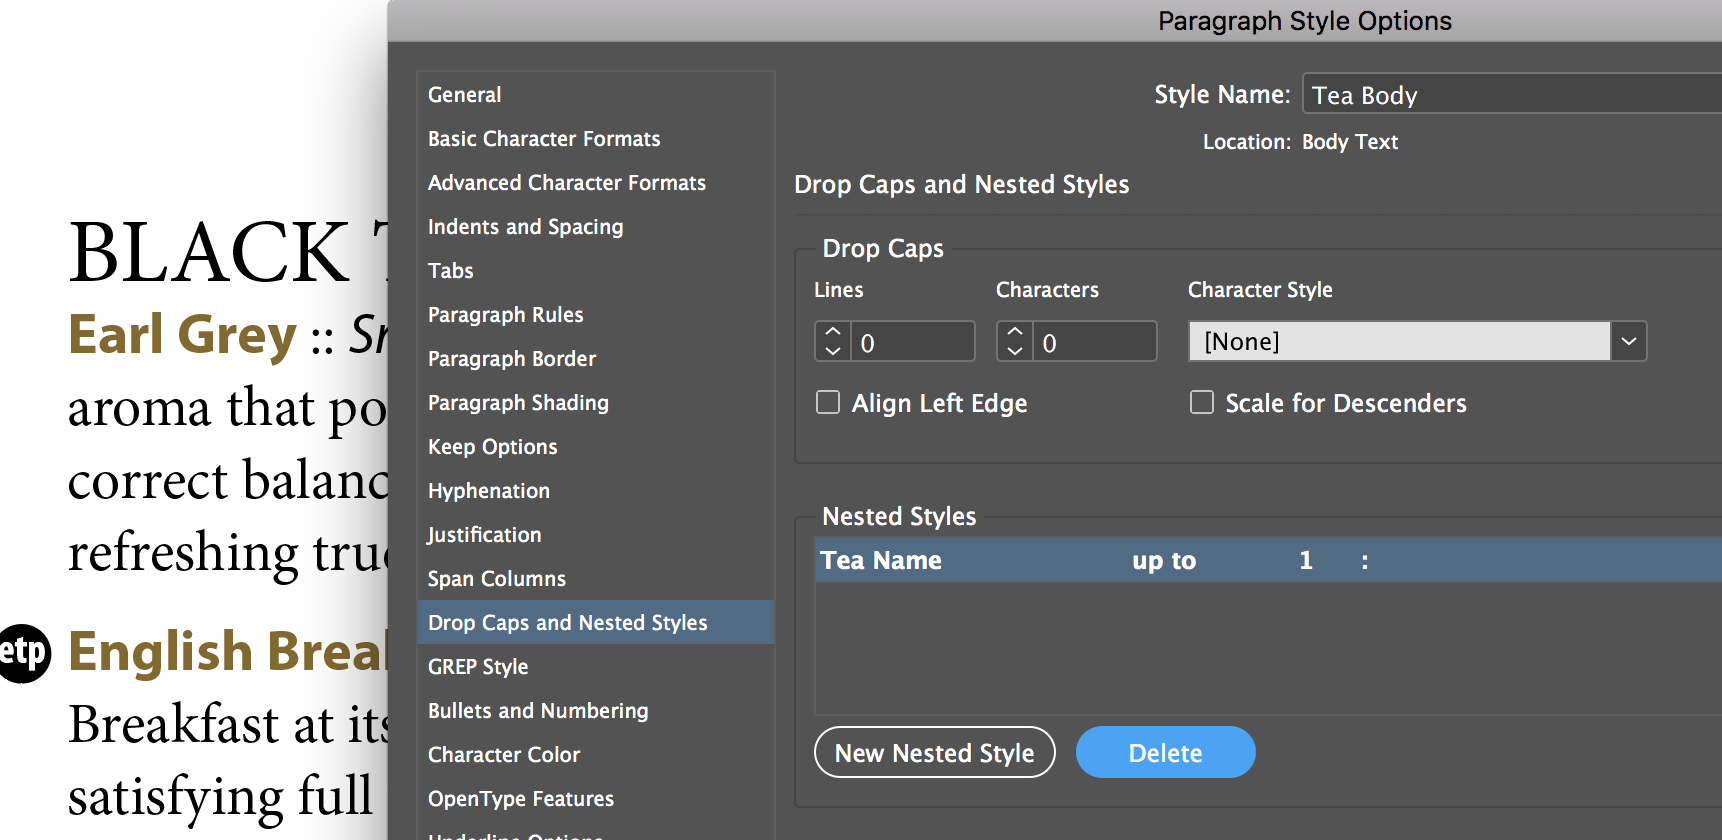Enable Scale for Descenders checkbox
The height and width of the screenshot is (840, 1722).
1202,402
